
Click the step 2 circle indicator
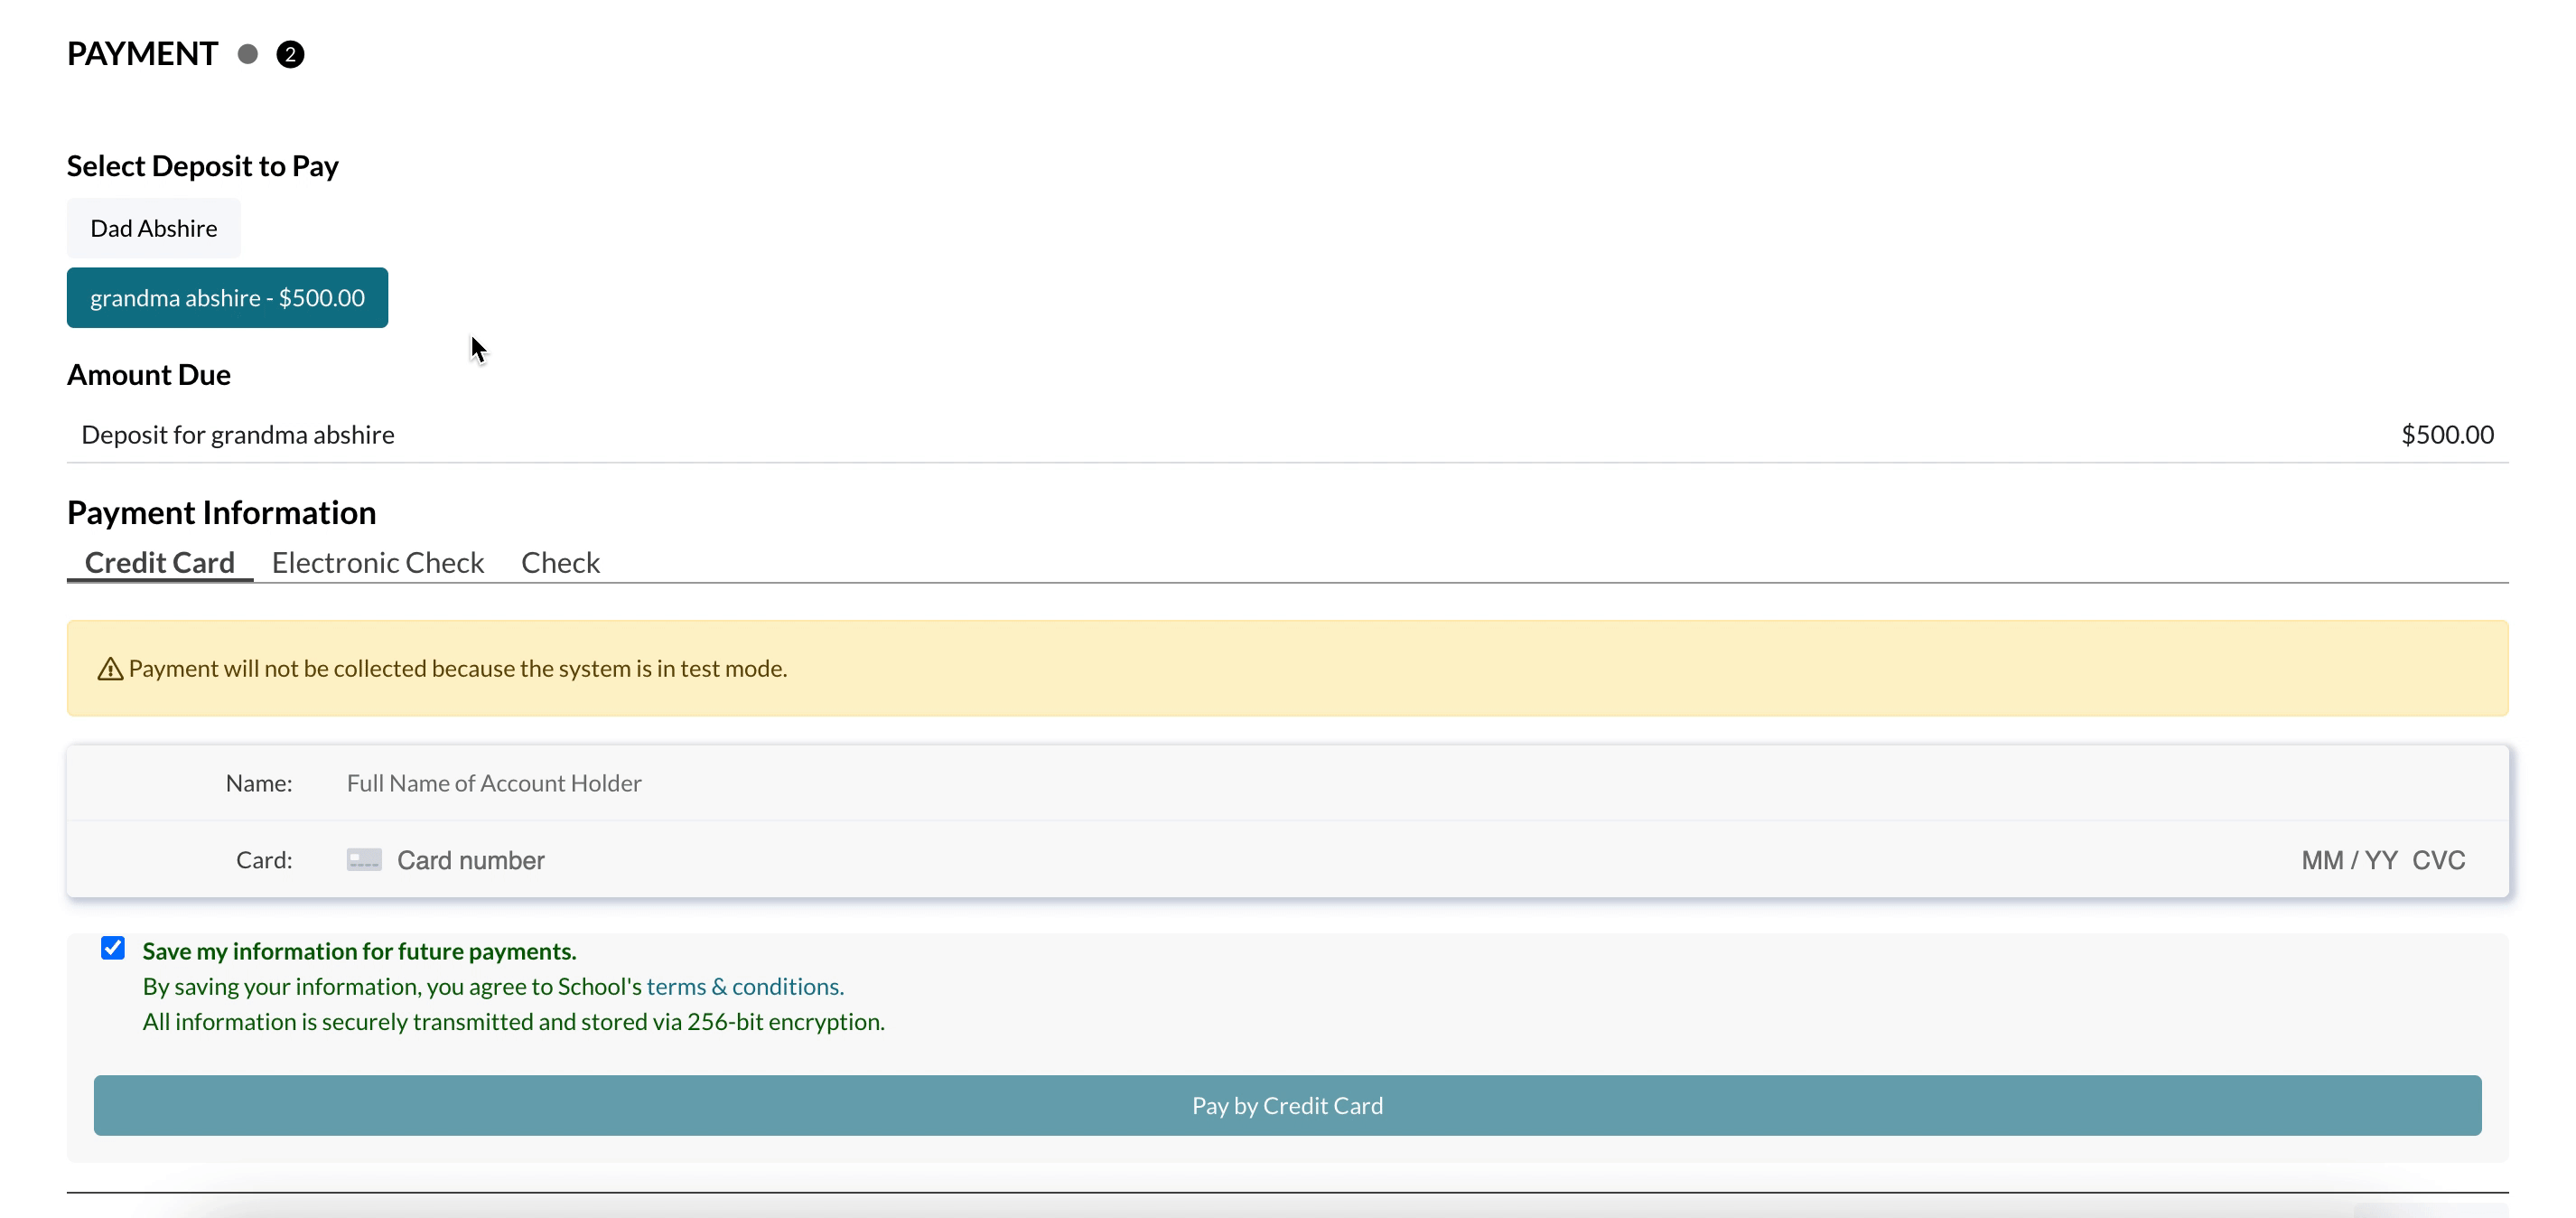point(290,54)
